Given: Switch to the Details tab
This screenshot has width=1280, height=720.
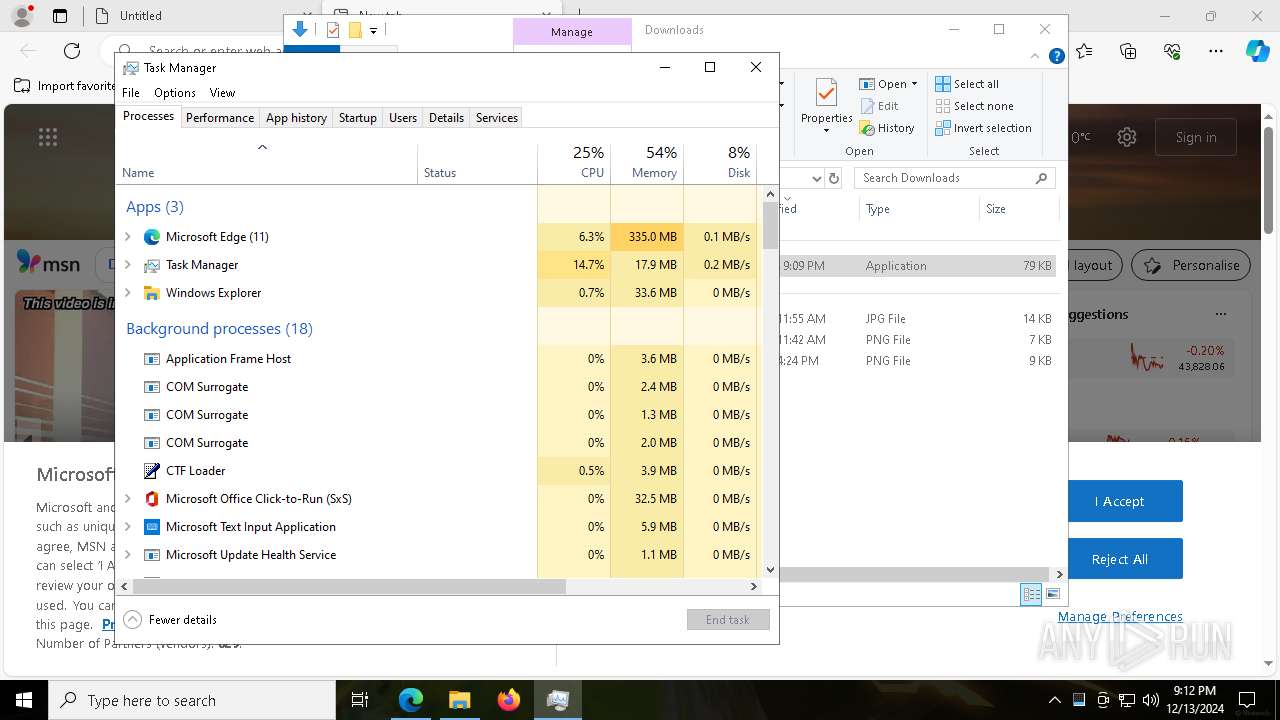Looking at the screenshot, I should coord(446,118).
